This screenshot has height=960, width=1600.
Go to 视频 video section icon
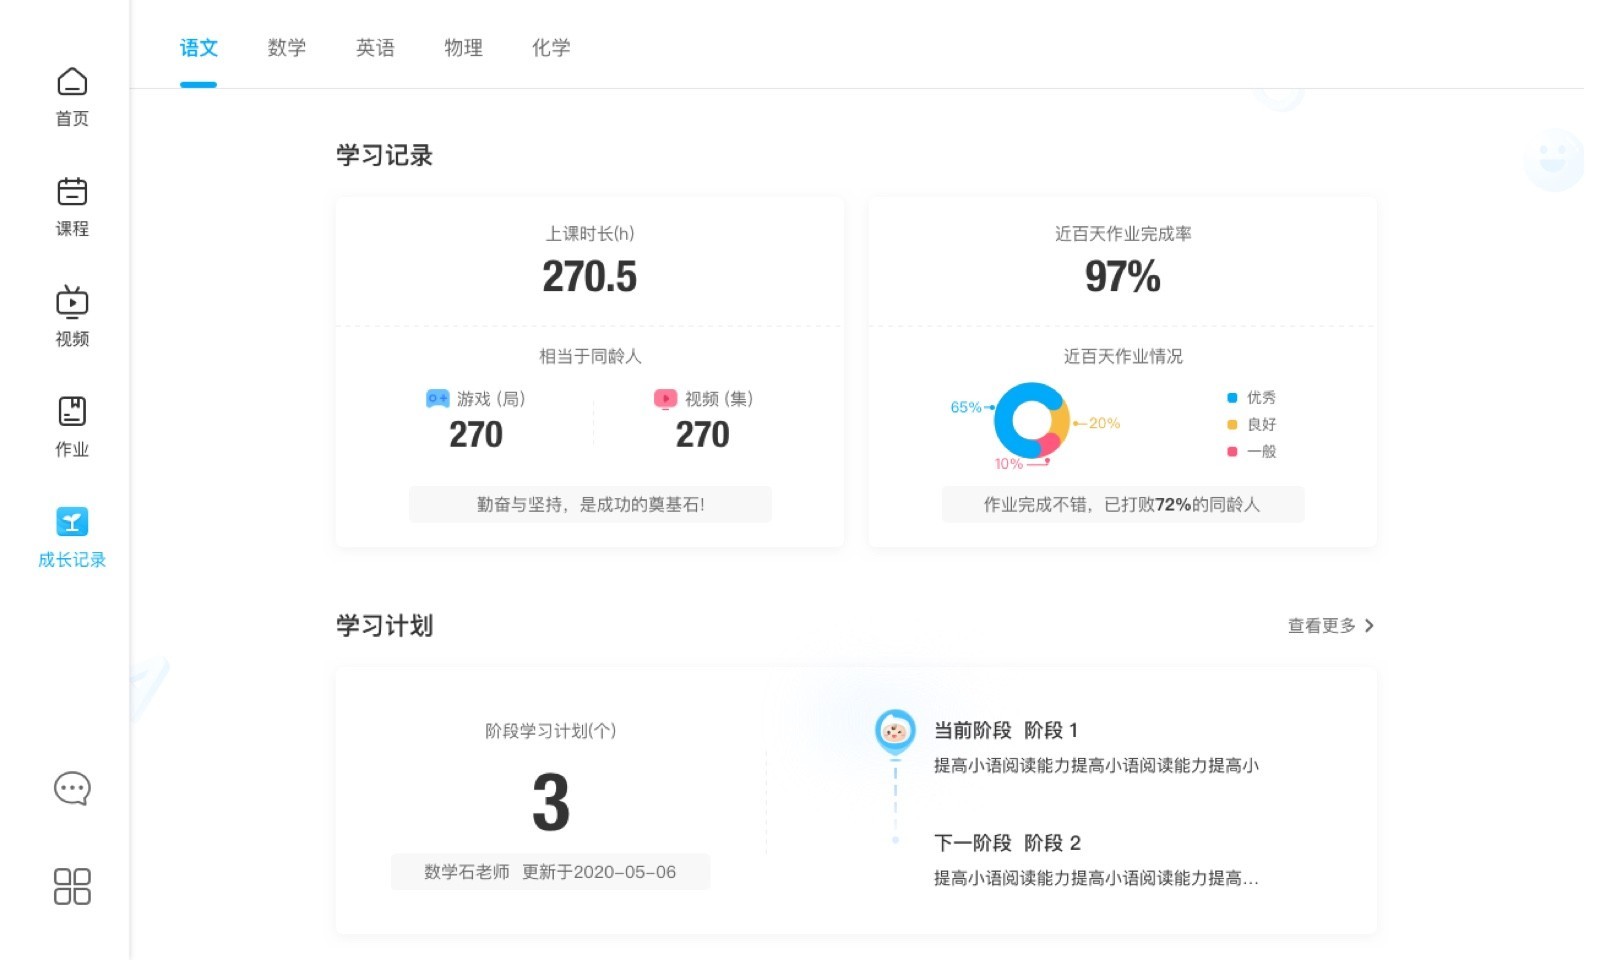(72, 302)
